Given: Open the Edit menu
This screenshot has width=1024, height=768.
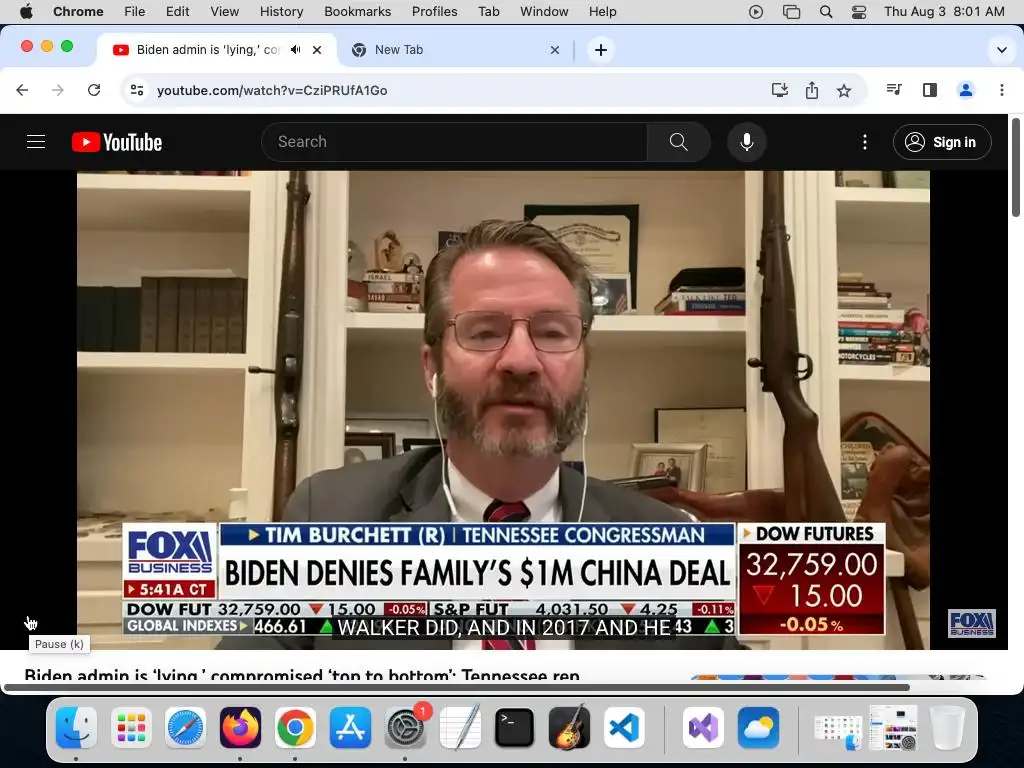Looking at the screenshot, I should (x=177, y=12).
